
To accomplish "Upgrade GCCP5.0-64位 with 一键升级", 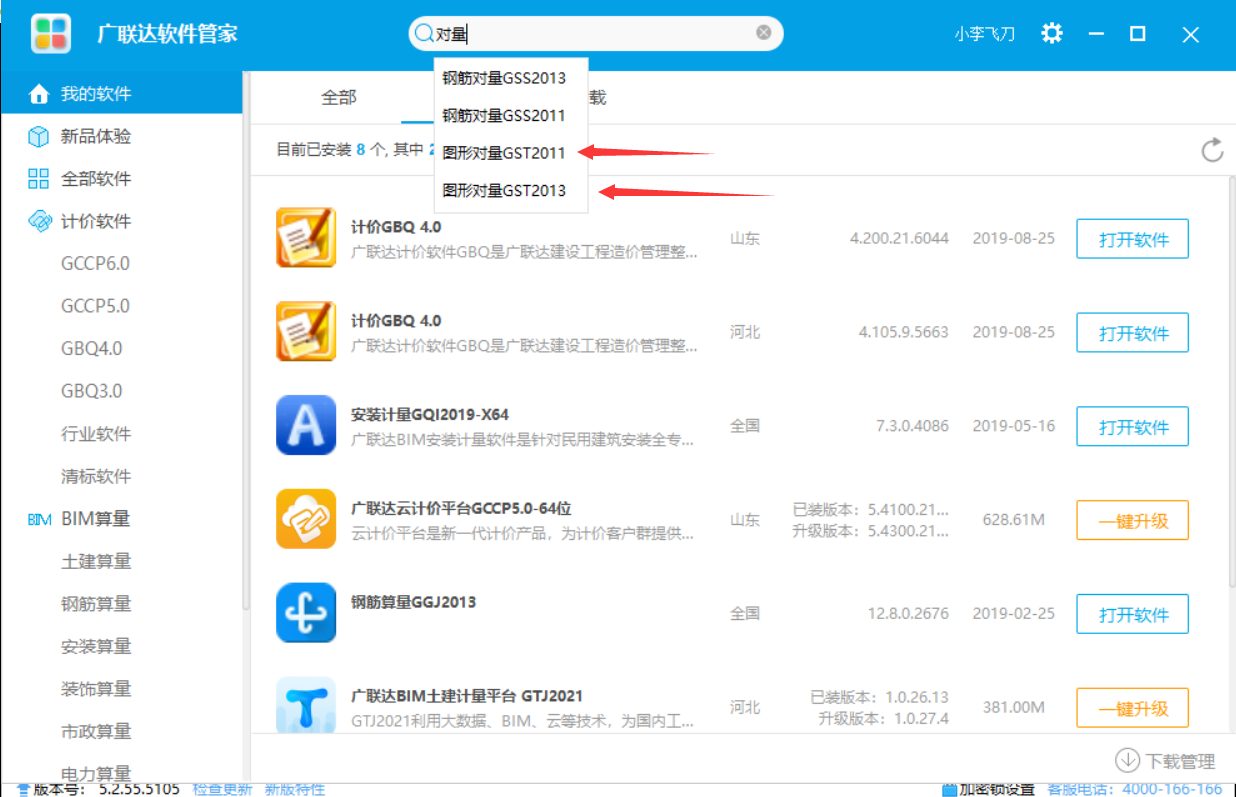I will (1132, 520).
